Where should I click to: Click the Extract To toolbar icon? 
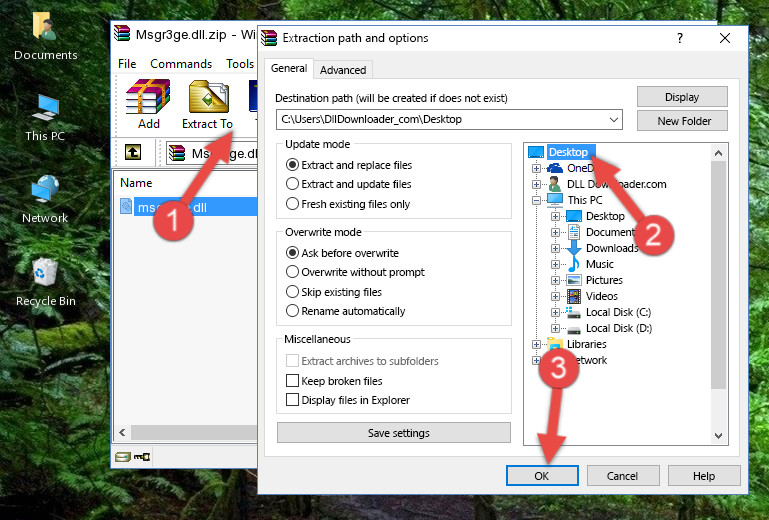click(209, 97)
